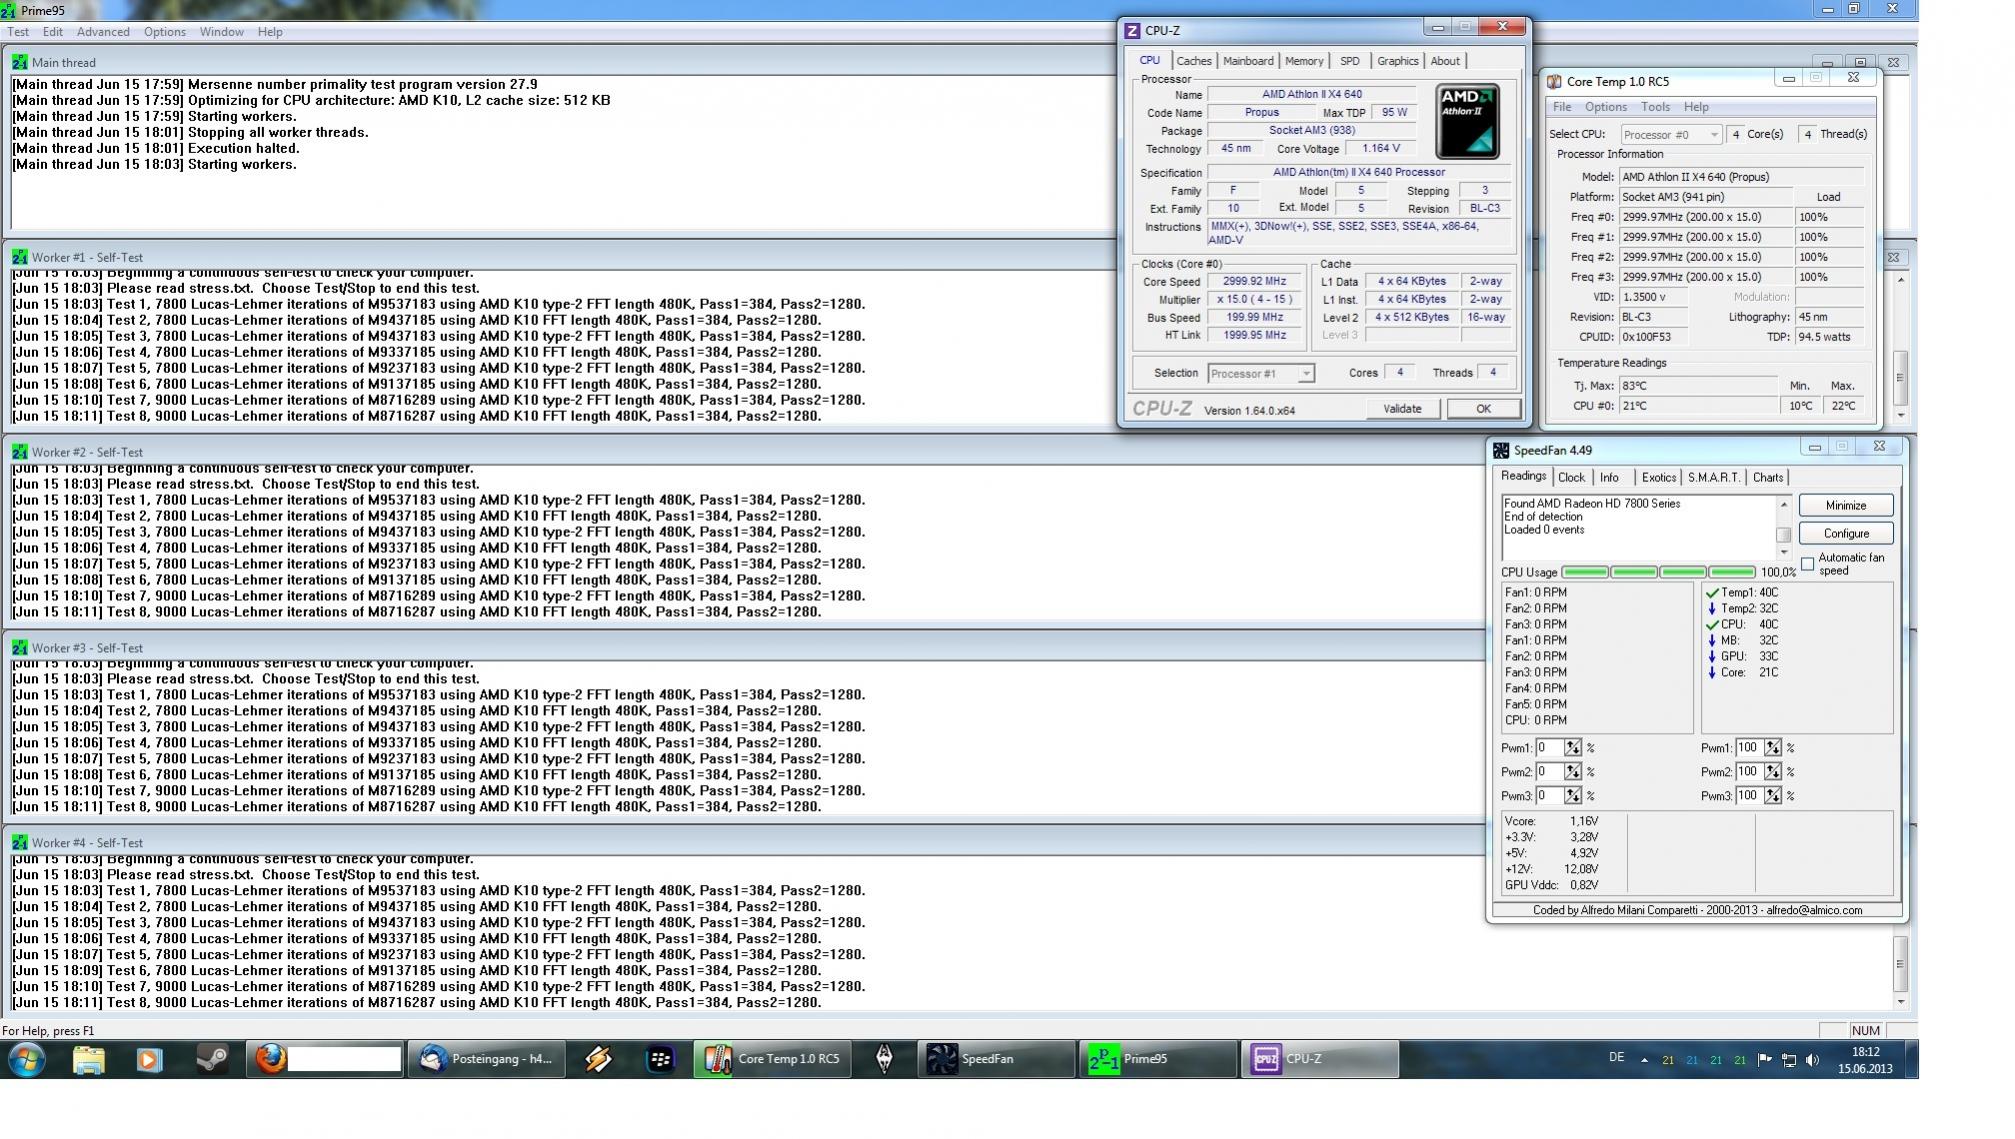Click the Core Temp taskbar button
2015x1139 pixels.
pyautogui.click(x=772, y=1058)
